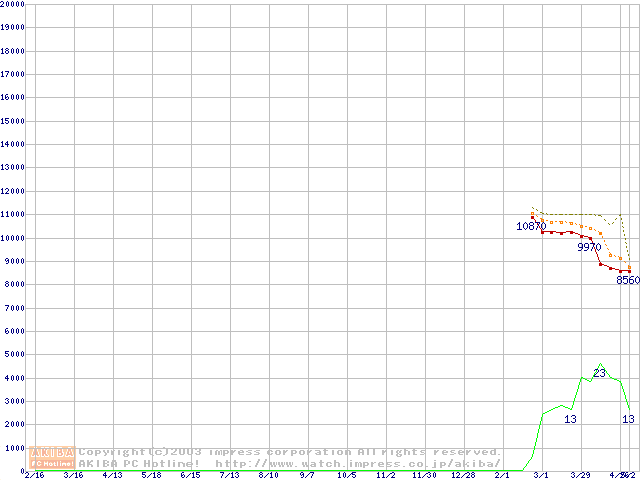640x480 pixels.
Task: Click the 6/15 date on the x-axis
Action: point(190,475)
